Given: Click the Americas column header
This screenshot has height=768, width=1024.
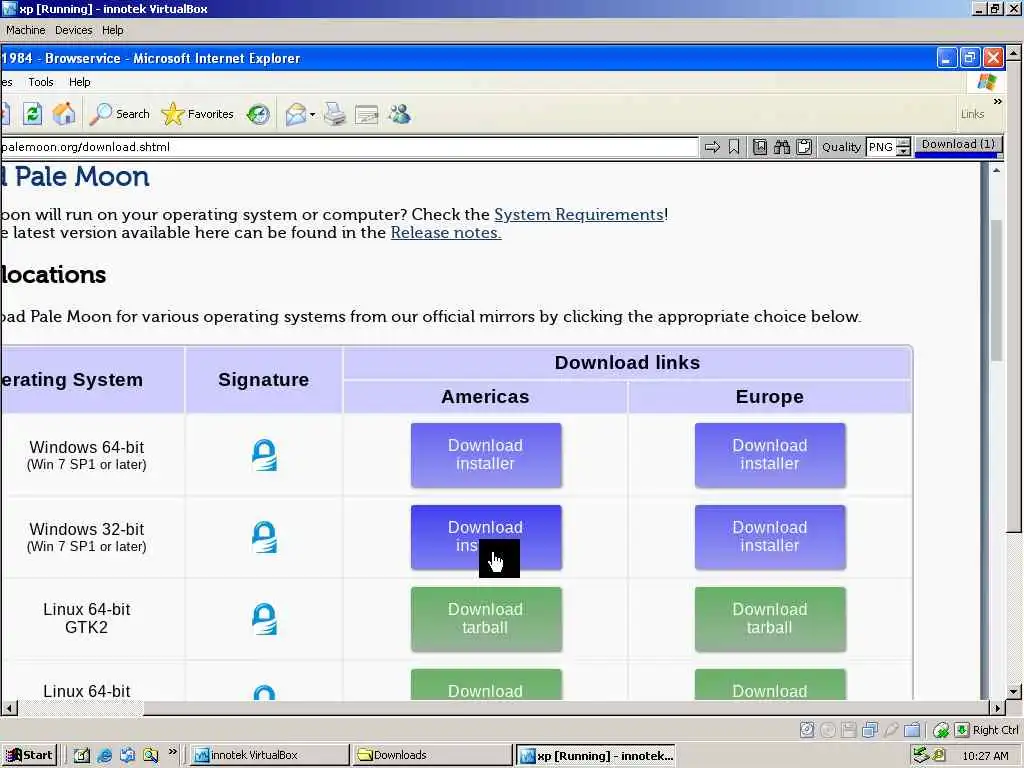Looking at the screenshot, I should click(485, 396).
